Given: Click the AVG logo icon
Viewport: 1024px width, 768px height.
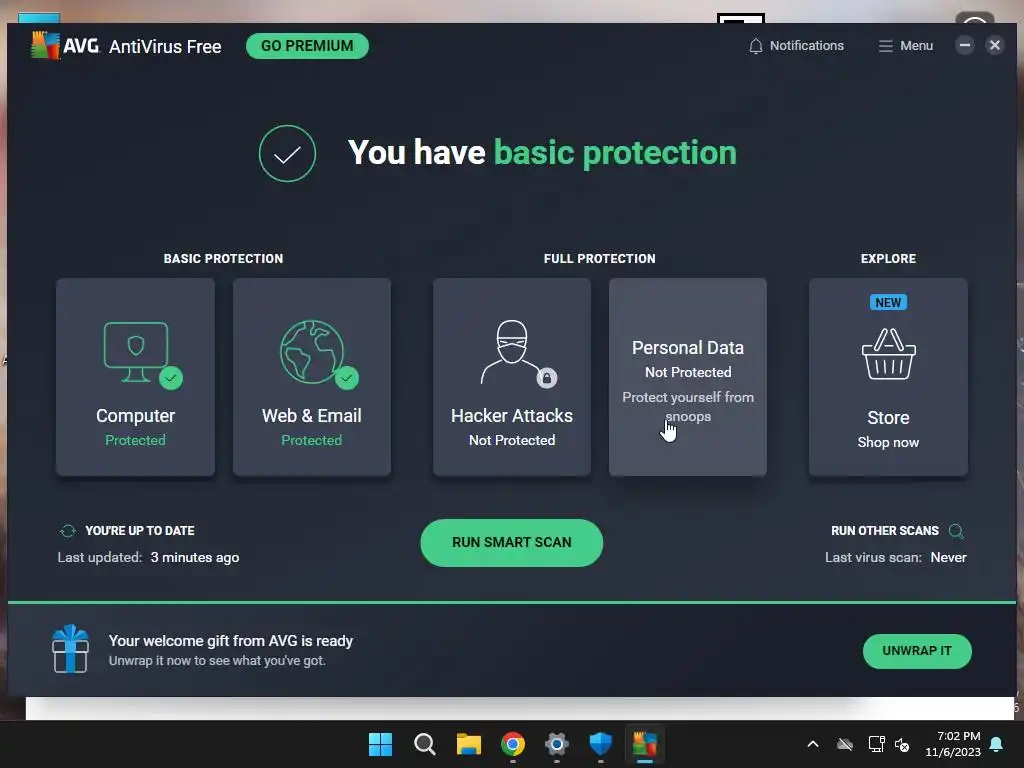Looking at the screenshot, I should (45, 45).
